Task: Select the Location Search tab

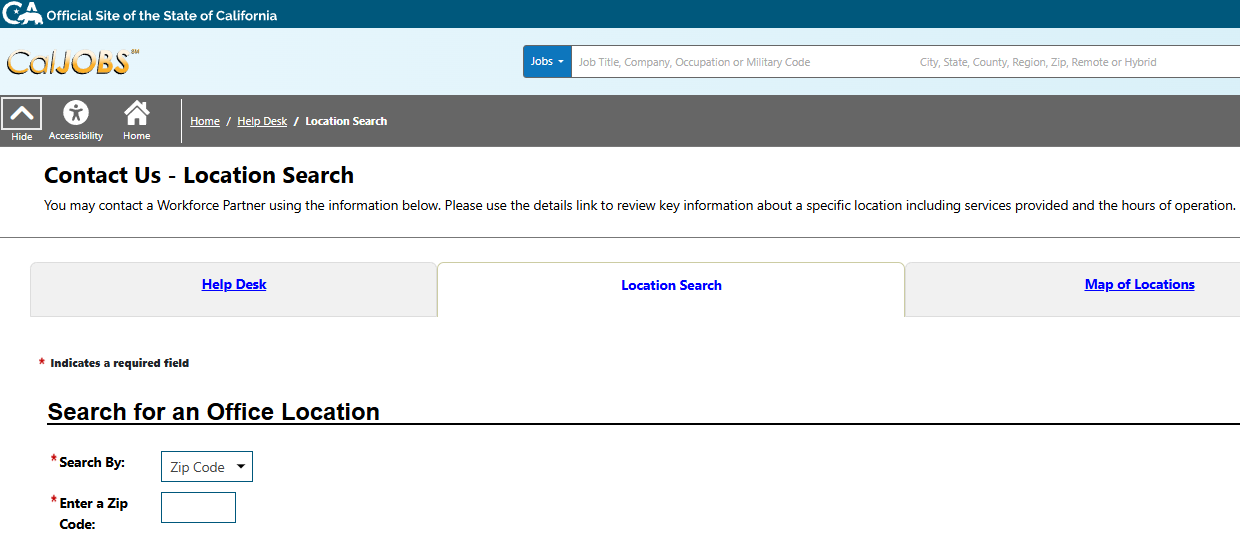Action: pos(671,286)
